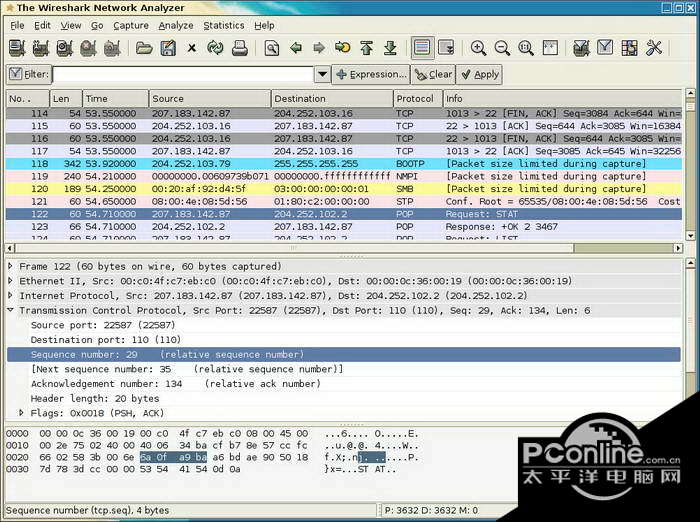Save the capture file as
This screenshot has width=700, height=522.
(168, 48)
